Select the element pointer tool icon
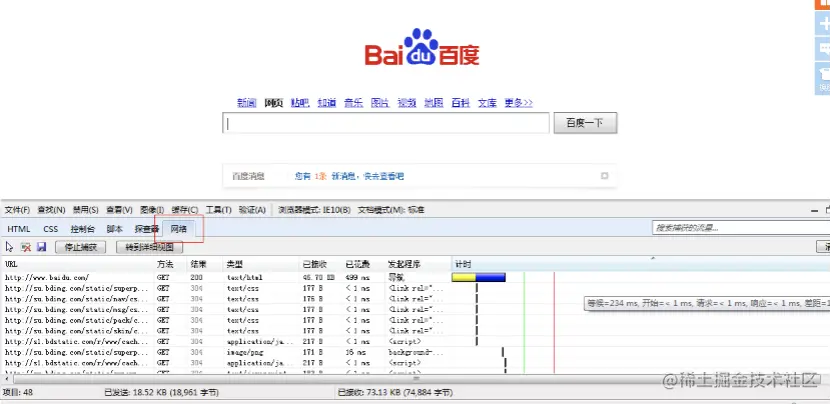This screenshot has width=832, height=404. [x=9, y=247]
